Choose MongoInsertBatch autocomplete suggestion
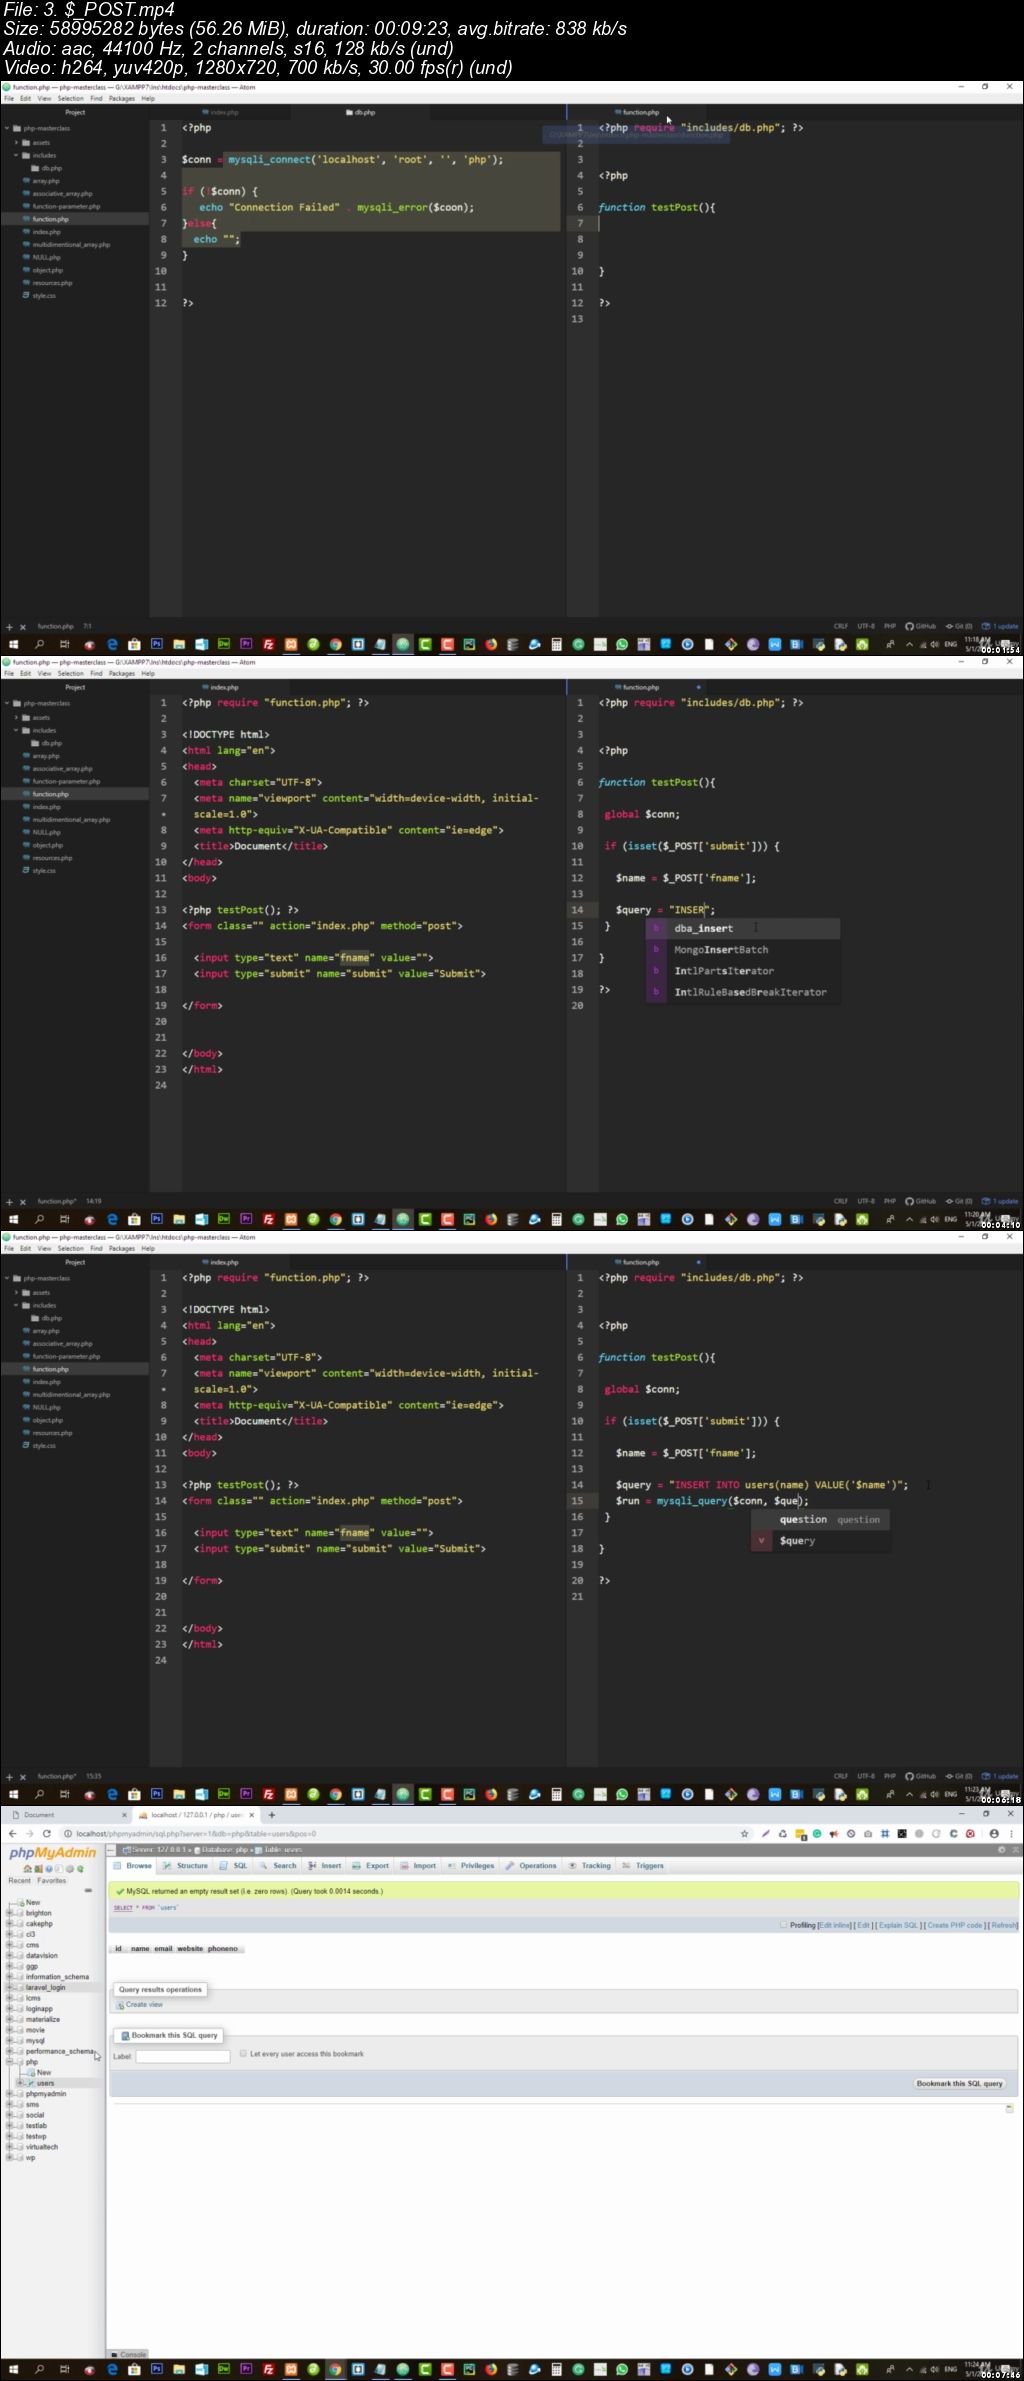The width and height of the screenshot is (1024, 2381). (x=742, y=949)
